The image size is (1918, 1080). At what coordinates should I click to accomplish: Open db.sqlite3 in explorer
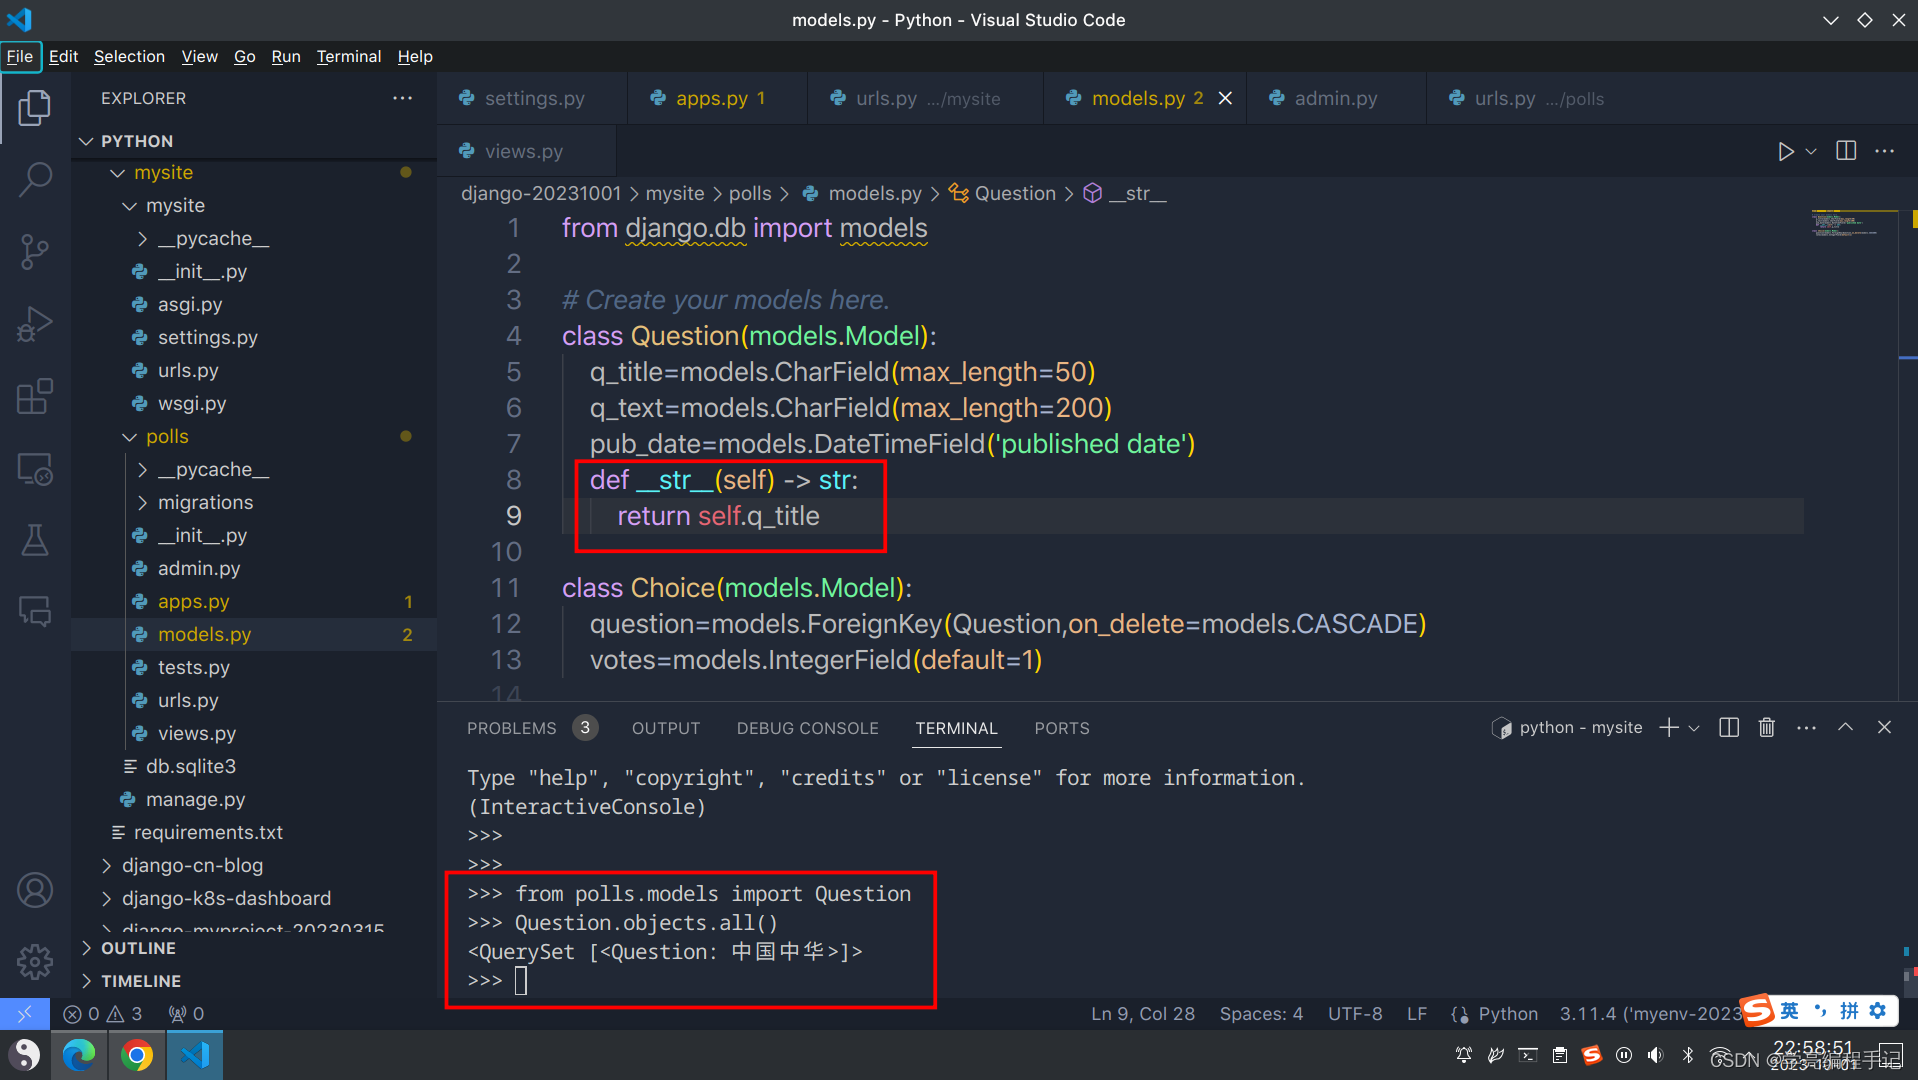[x=190, y=767]
